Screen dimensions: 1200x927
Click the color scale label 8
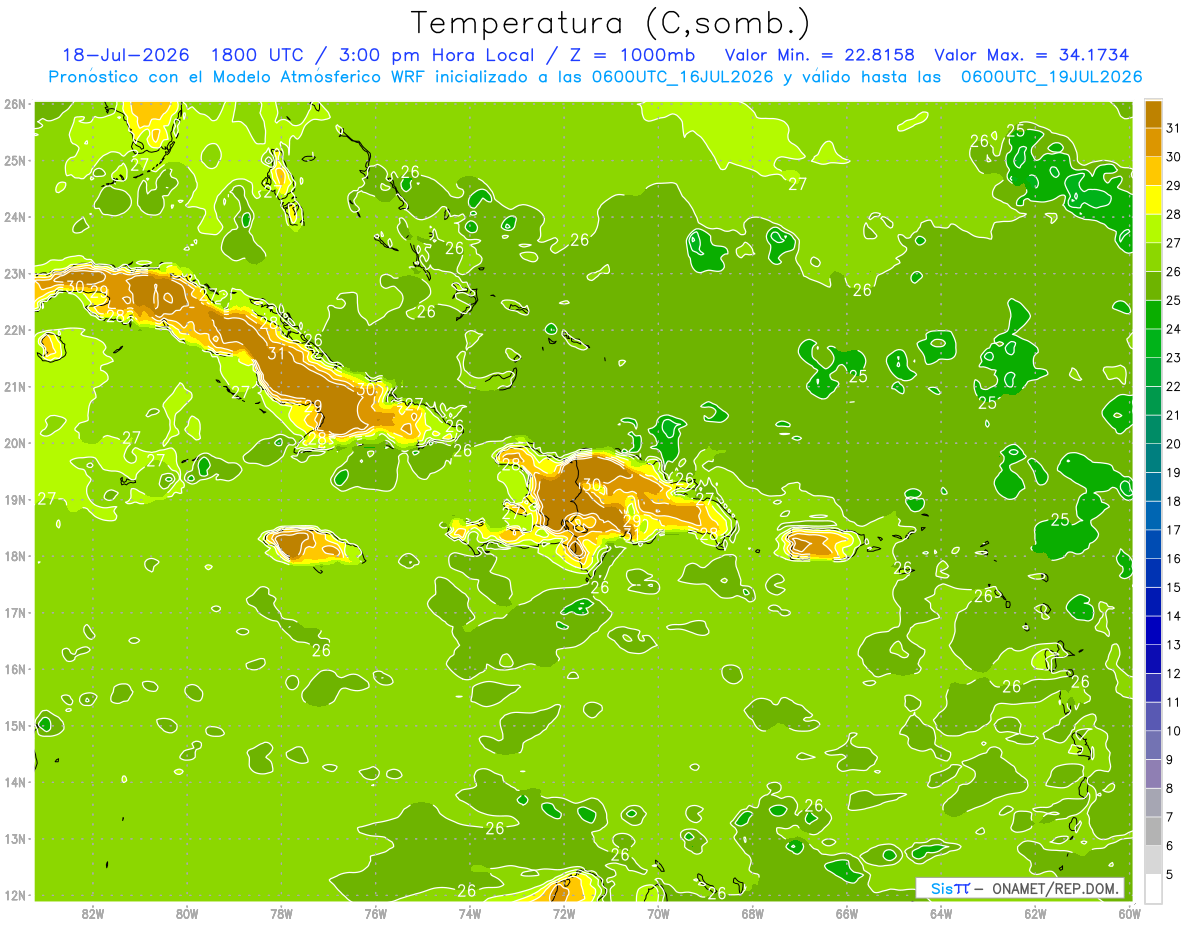(1170, 788)
